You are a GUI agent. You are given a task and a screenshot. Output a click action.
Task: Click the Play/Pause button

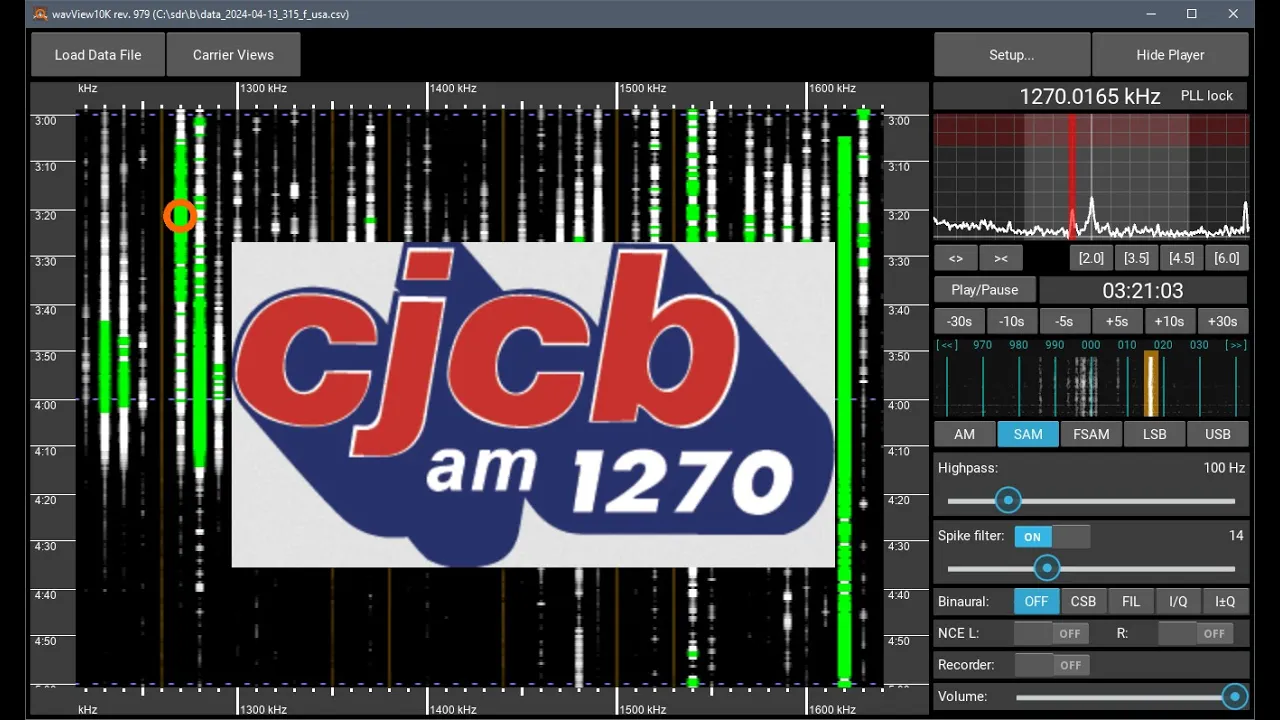(985, 290)
